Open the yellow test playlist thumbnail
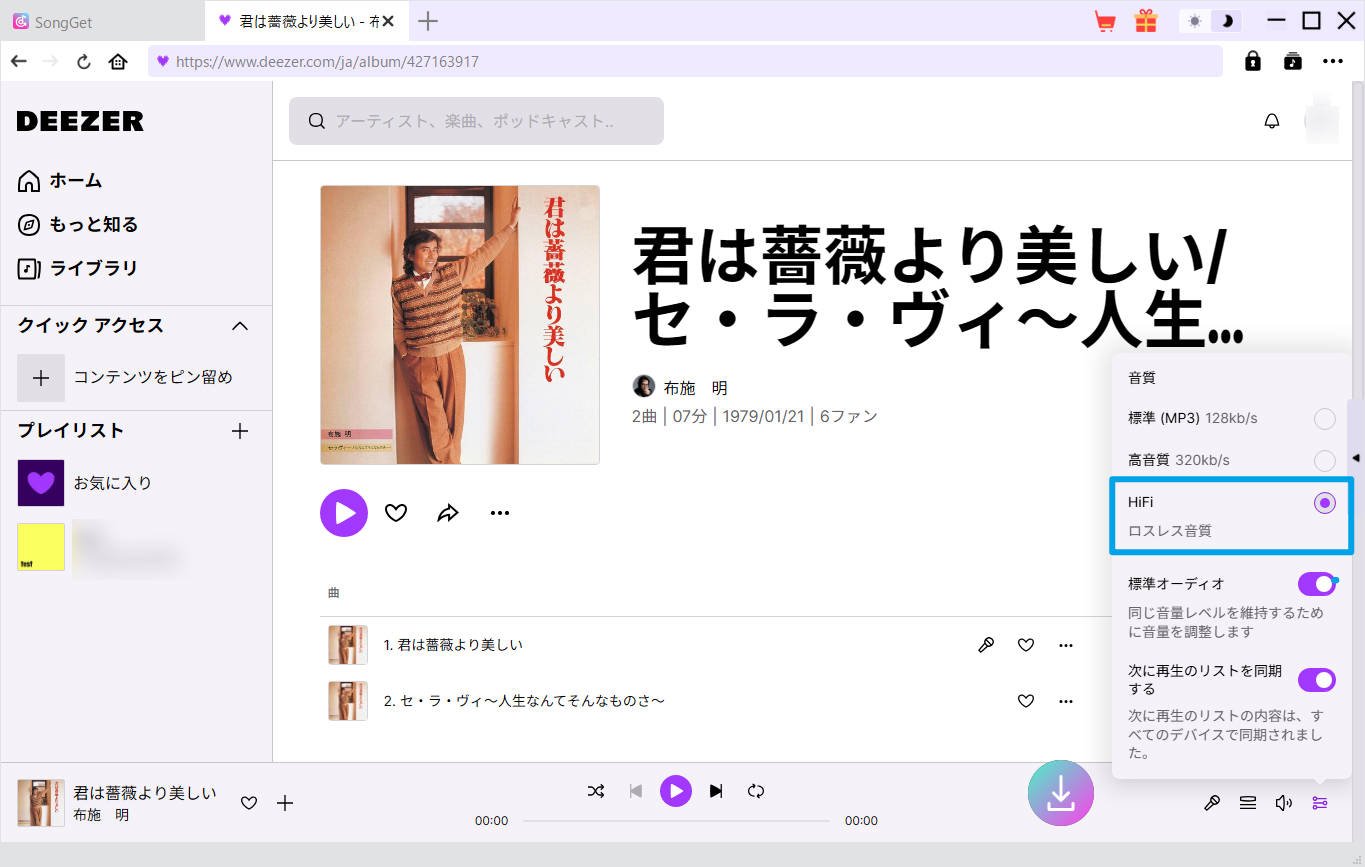This screenshot has width=1365, height=867. click(x=41, y=547)
